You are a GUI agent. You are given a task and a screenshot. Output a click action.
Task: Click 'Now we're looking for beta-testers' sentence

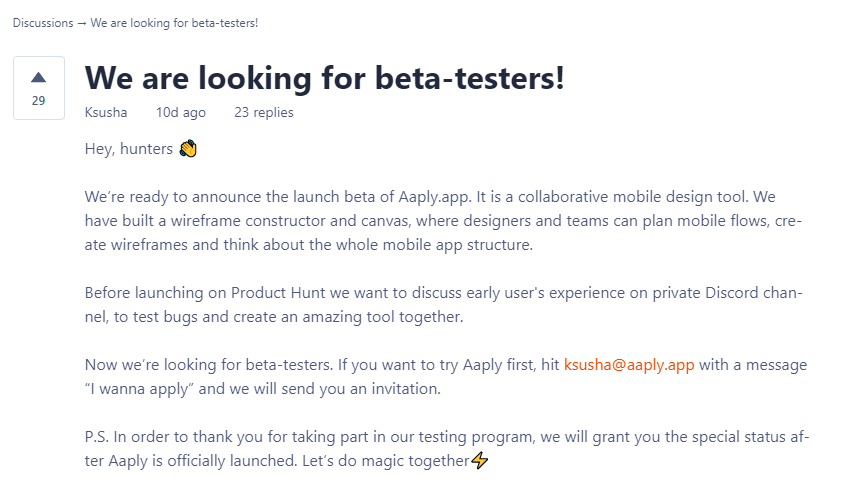(209, 365)
